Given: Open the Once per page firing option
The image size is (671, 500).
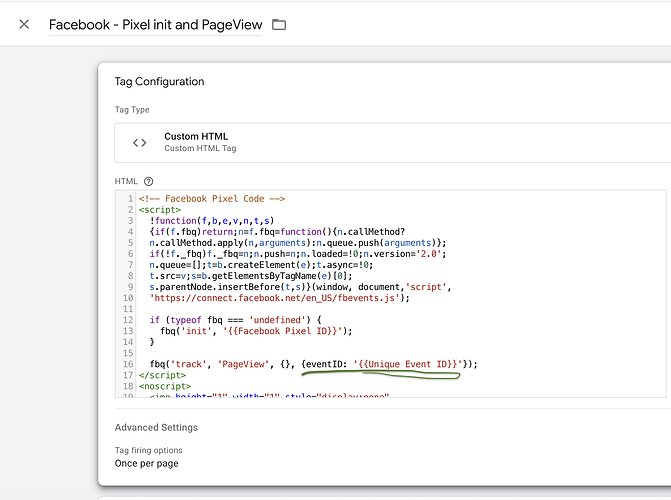Looking at the screenshot, I should tap(146, 463).
